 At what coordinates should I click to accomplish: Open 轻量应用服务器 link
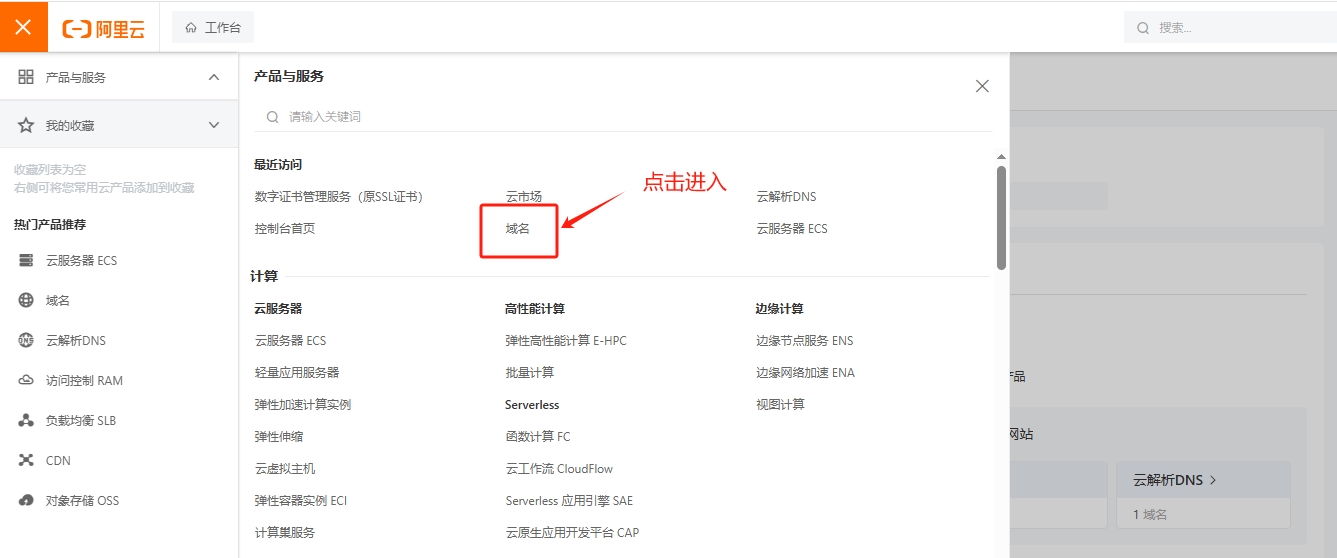point(297,372)
